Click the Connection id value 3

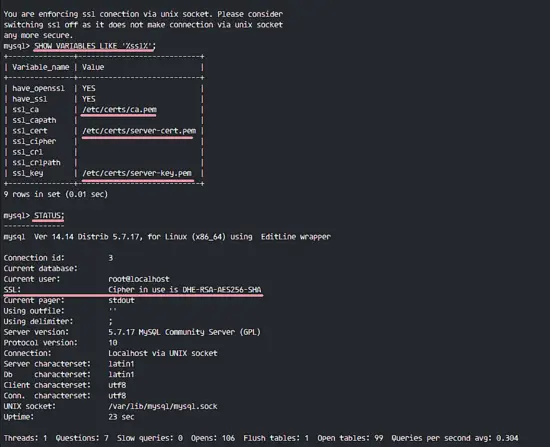110,258
